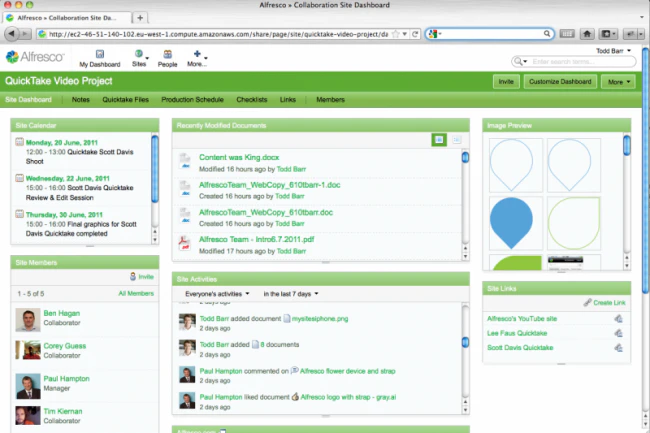Click the Customize Dashboard button
Screen dimensions: 650x433
pos(560,82)
